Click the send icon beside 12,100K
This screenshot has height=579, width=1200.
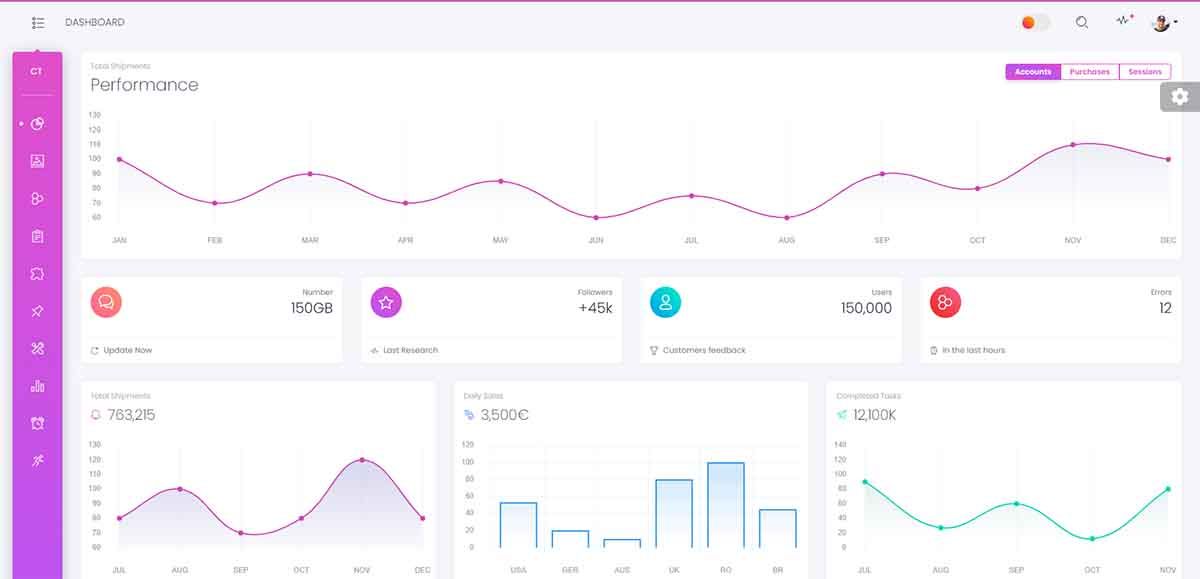click(x=842, y=415)
